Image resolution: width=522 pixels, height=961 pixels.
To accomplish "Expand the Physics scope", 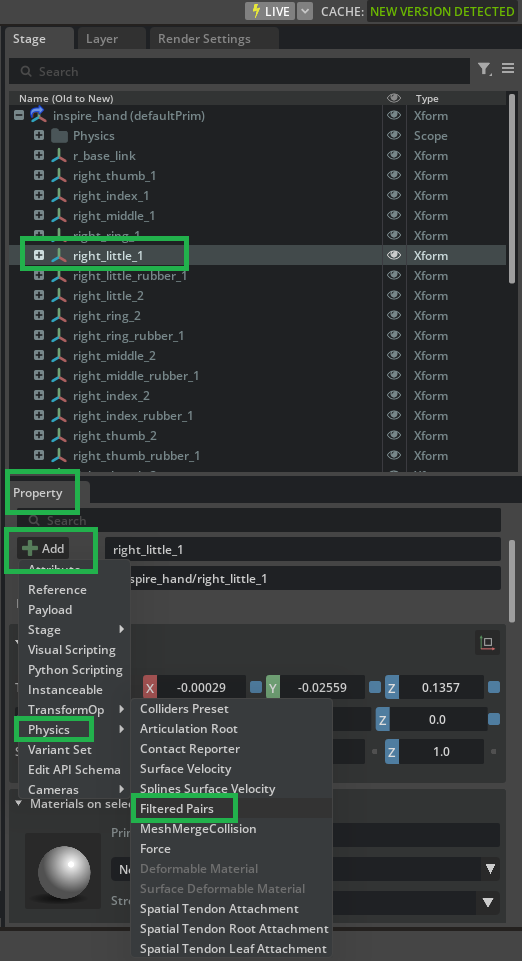I will click(x=39, y=135).
